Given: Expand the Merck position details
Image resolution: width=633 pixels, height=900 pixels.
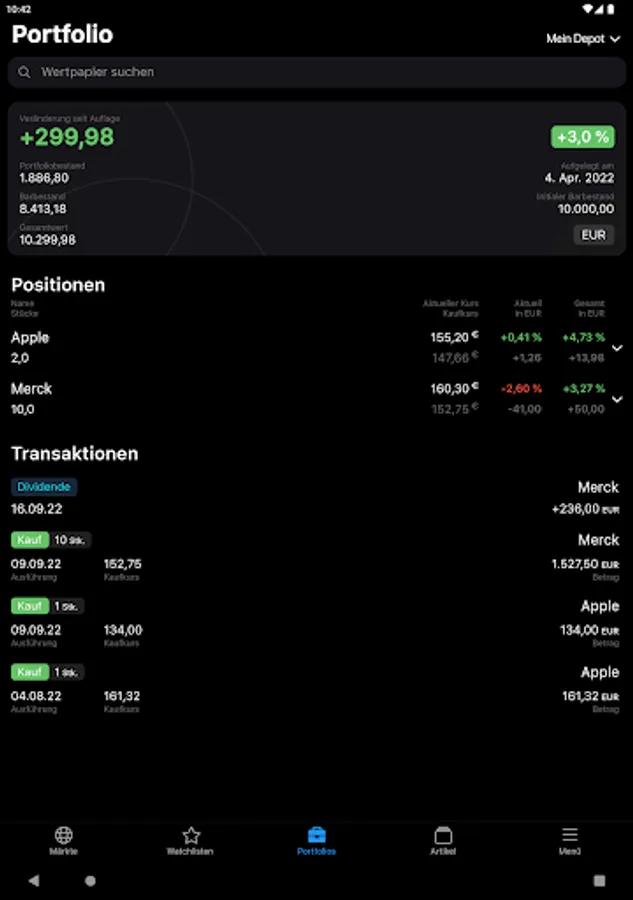Looking at the screenshot, I should [617, 398].
